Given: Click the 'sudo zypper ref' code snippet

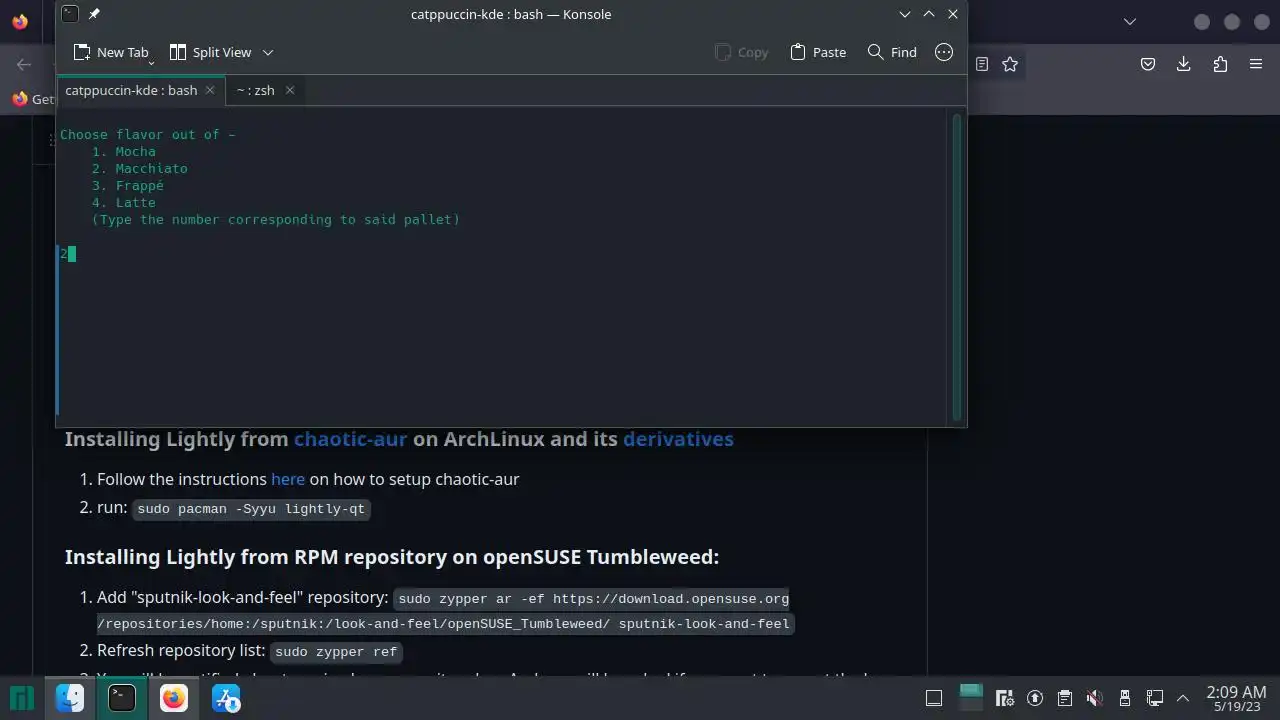Looking at the screenshot, I should (336, 652).
